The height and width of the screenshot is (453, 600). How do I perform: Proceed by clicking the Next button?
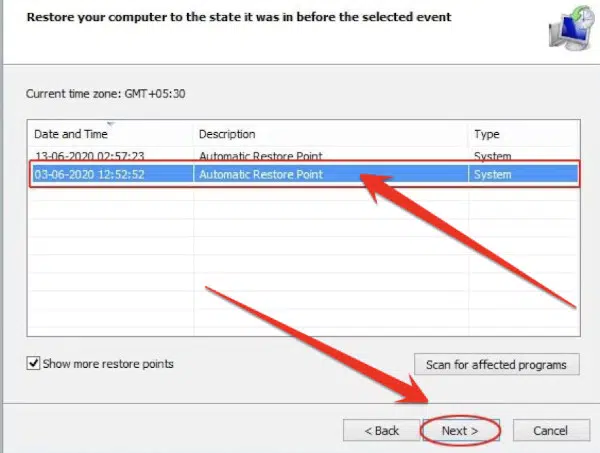tap(460, 430)
